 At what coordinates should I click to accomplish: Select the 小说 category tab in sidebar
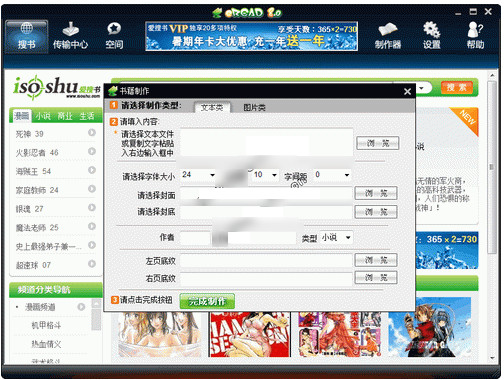click(x=43, y=116)
